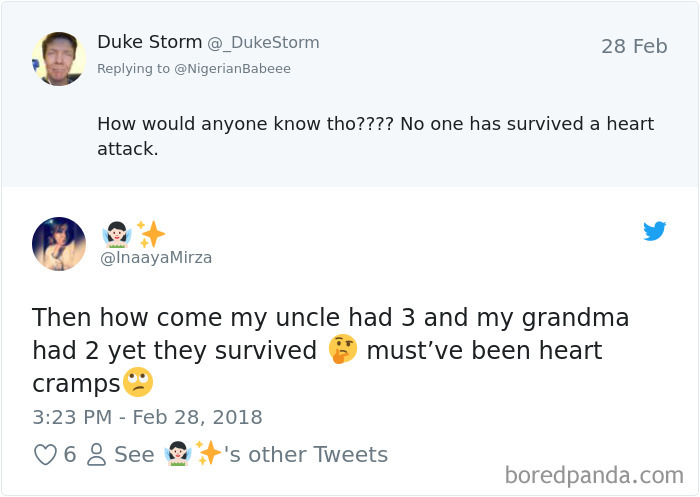Image resolution: width=700 pixels, height=497 pixels.
Task: Click the Duke Storm display name
Action: [x=149, y=42]
